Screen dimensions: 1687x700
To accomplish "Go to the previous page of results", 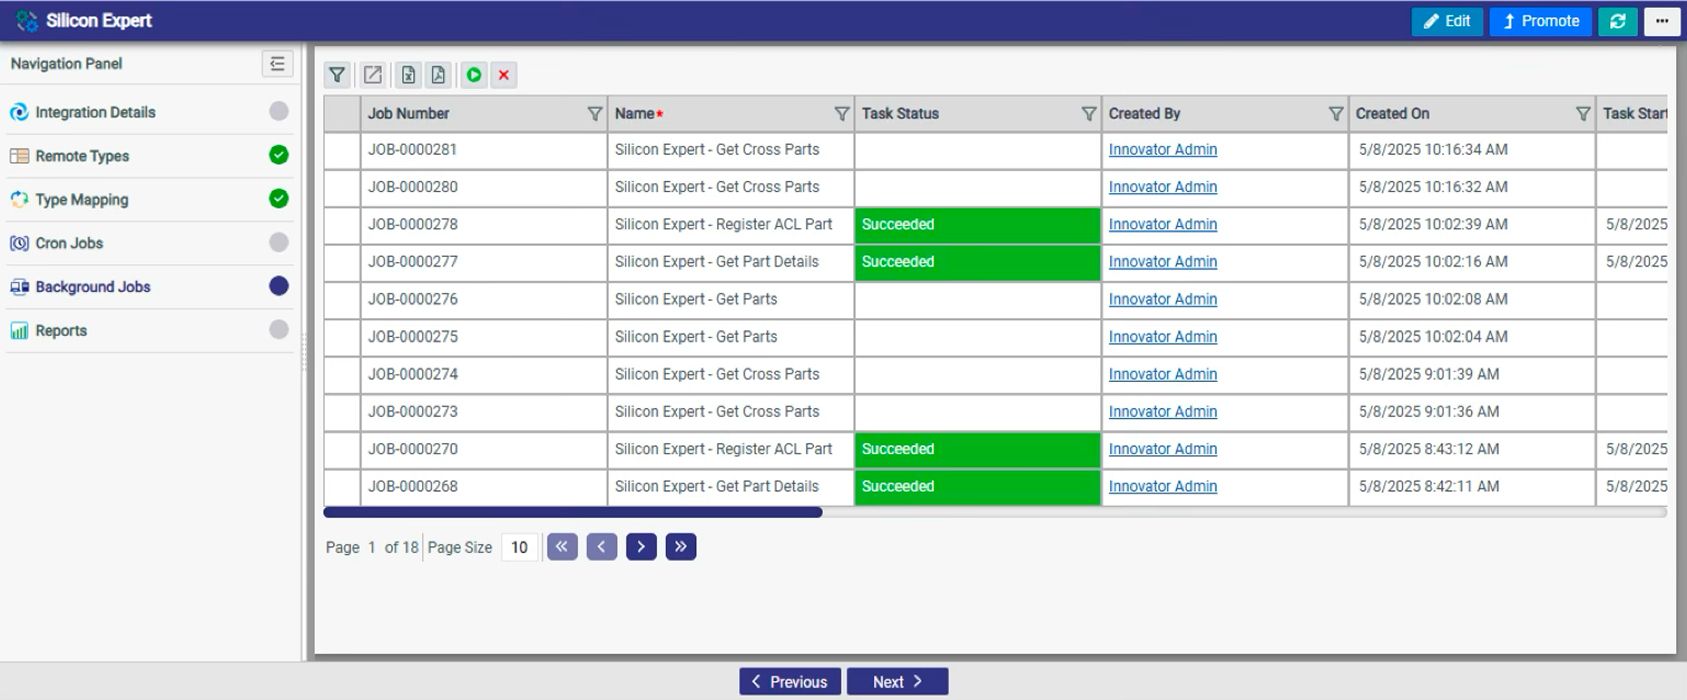I will point(601,547).
